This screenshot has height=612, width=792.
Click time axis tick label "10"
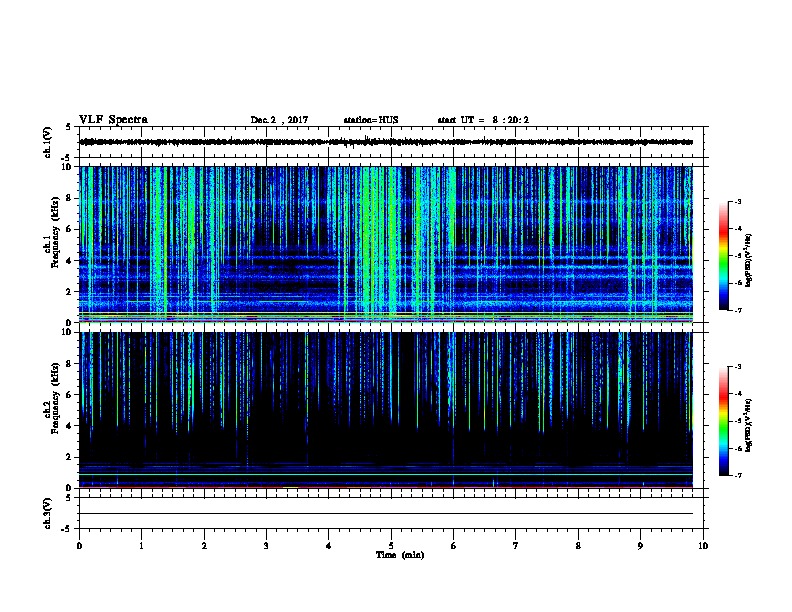pos(703,546)
